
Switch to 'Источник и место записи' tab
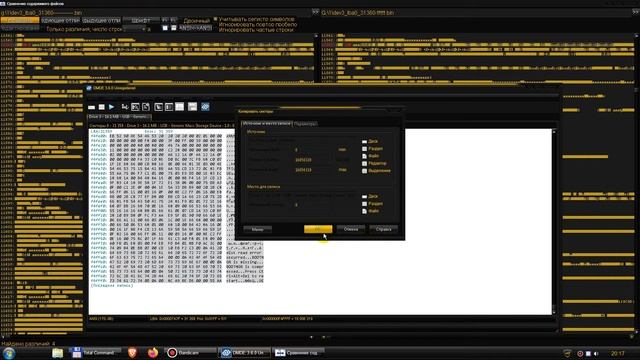pyautogui.click(x=267, y=123)
